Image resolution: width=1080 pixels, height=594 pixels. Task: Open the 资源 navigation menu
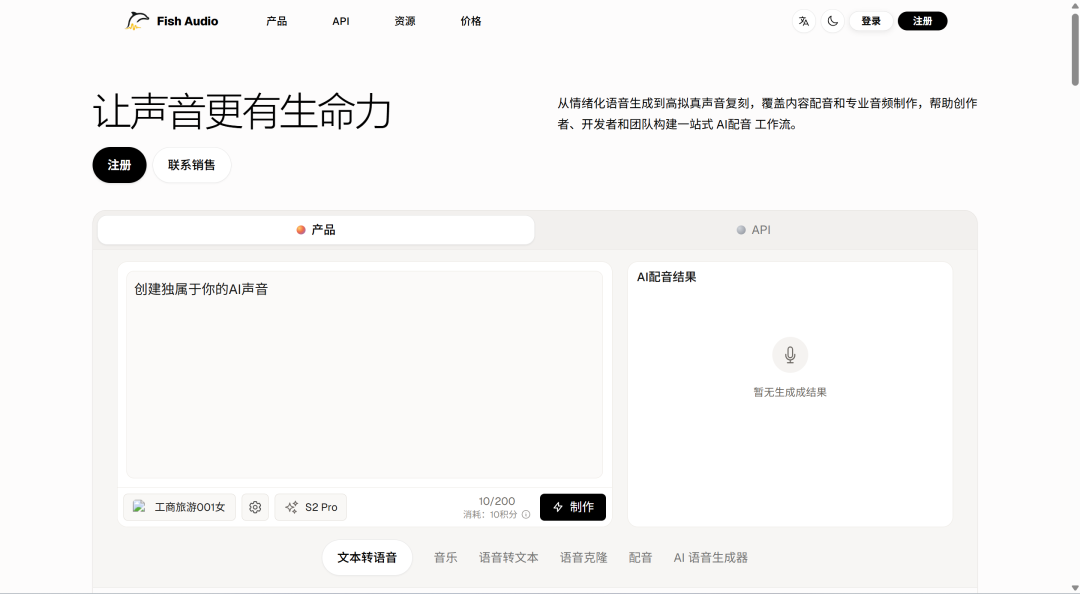[x=404, y=21]
